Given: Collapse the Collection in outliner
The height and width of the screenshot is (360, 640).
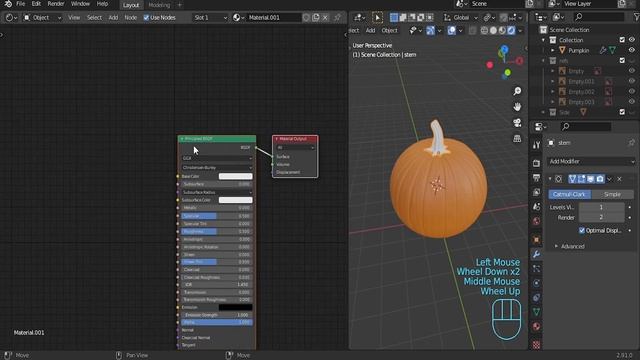Looking at the screenshot, I should [x=543, y=40].
